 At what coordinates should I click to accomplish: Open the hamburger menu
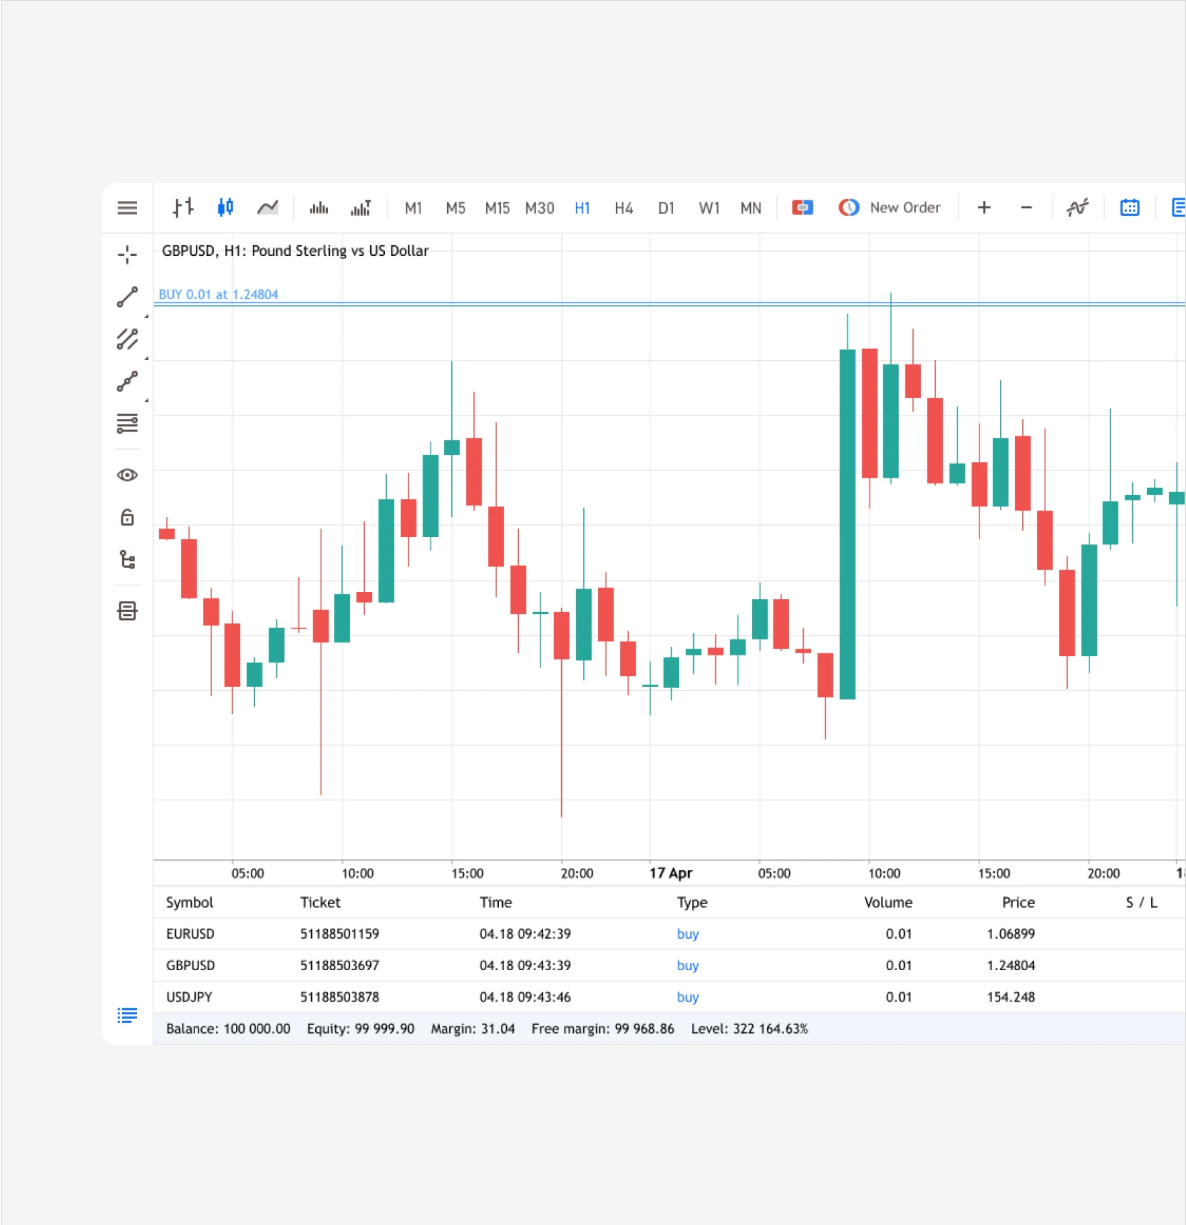coord(127,207)
